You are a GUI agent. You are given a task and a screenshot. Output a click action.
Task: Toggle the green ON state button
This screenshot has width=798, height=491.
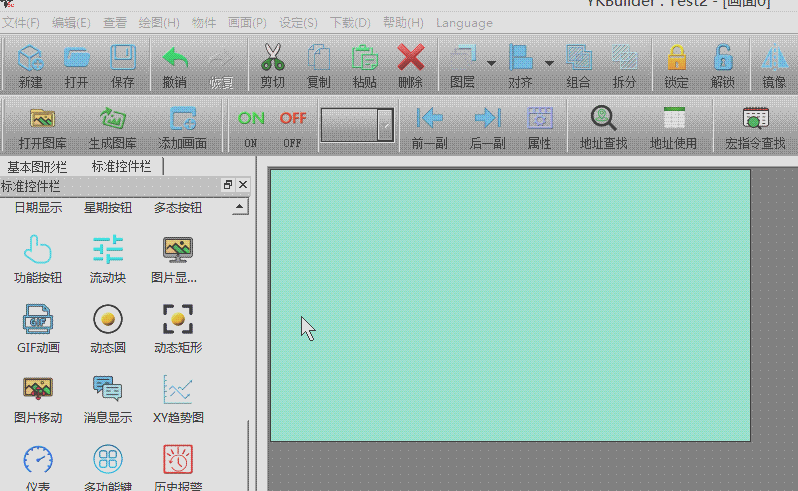point(251,119)
